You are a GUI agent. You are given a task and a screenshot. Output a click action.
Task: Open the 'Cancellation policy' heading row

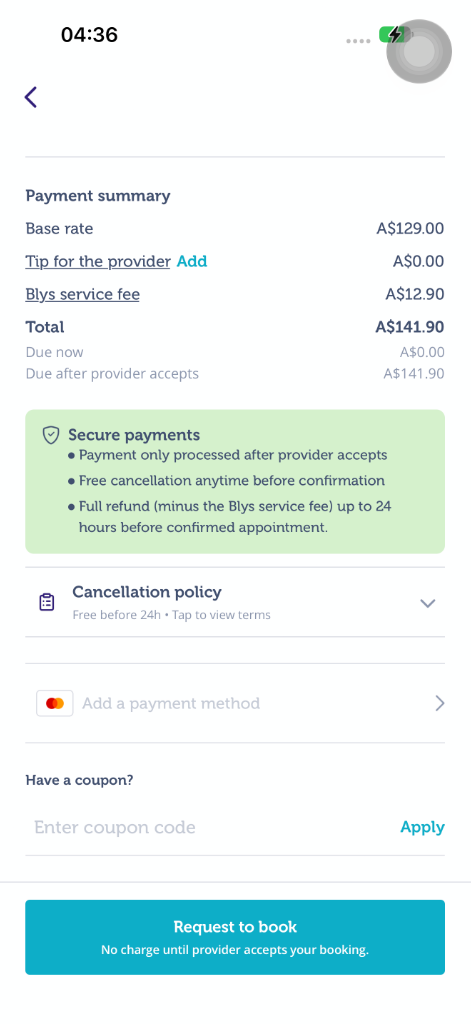235,602
